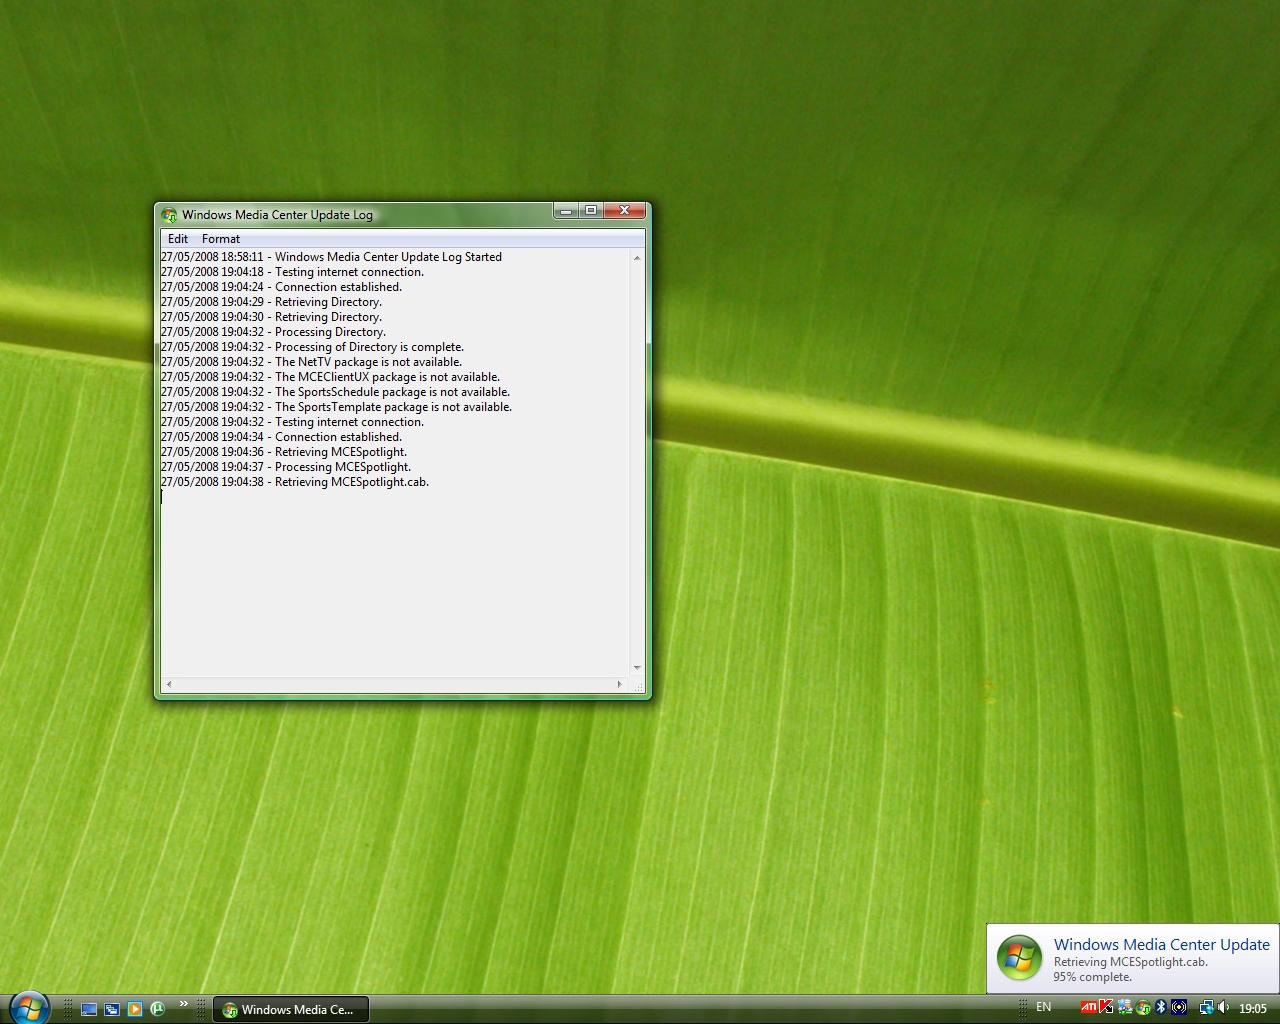The image size is (1280, 1024).
Task: Click Media Center Update notification icon
Action: point(1019,958)
